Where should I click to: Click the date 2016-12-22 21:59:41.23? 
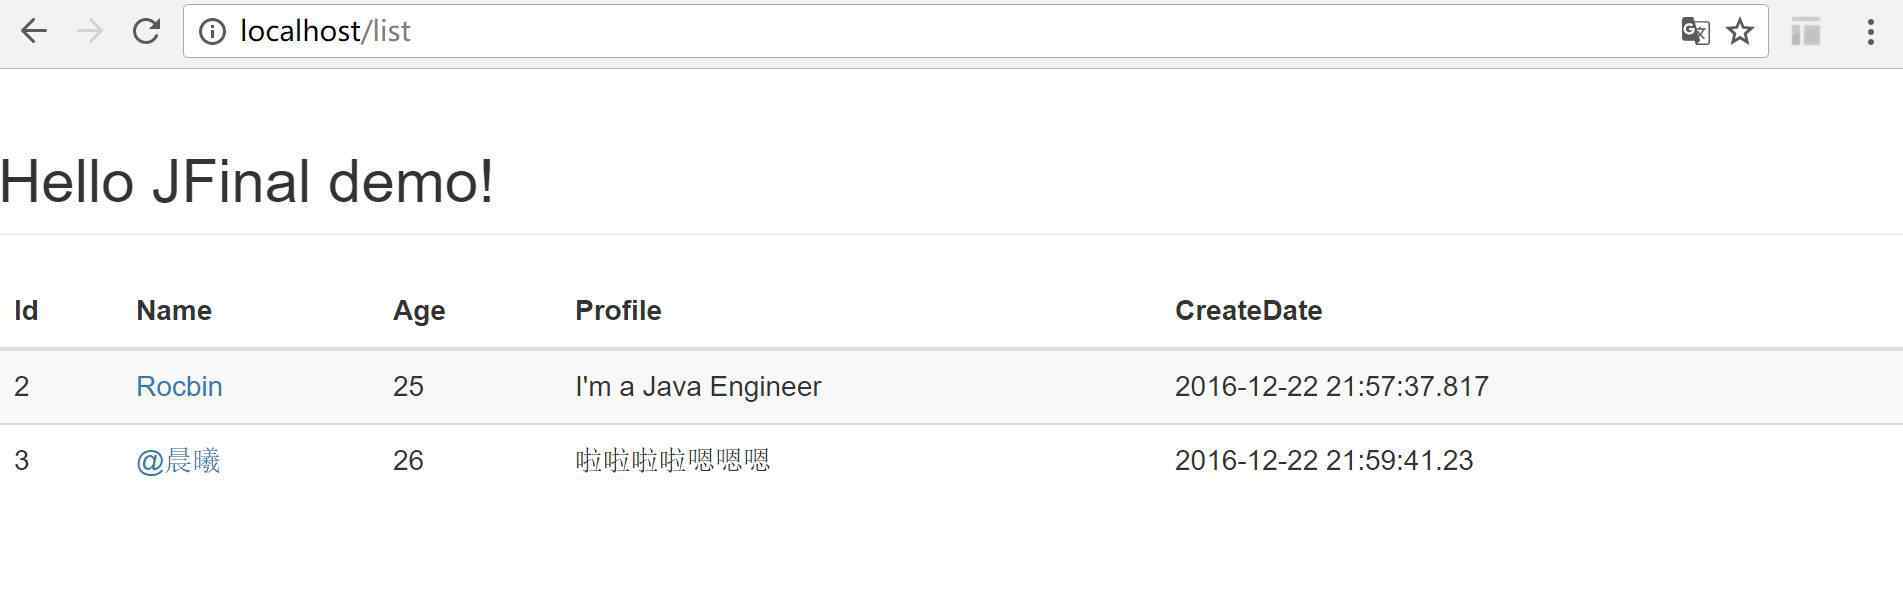pyautogui.click(x=1324, y=460)
